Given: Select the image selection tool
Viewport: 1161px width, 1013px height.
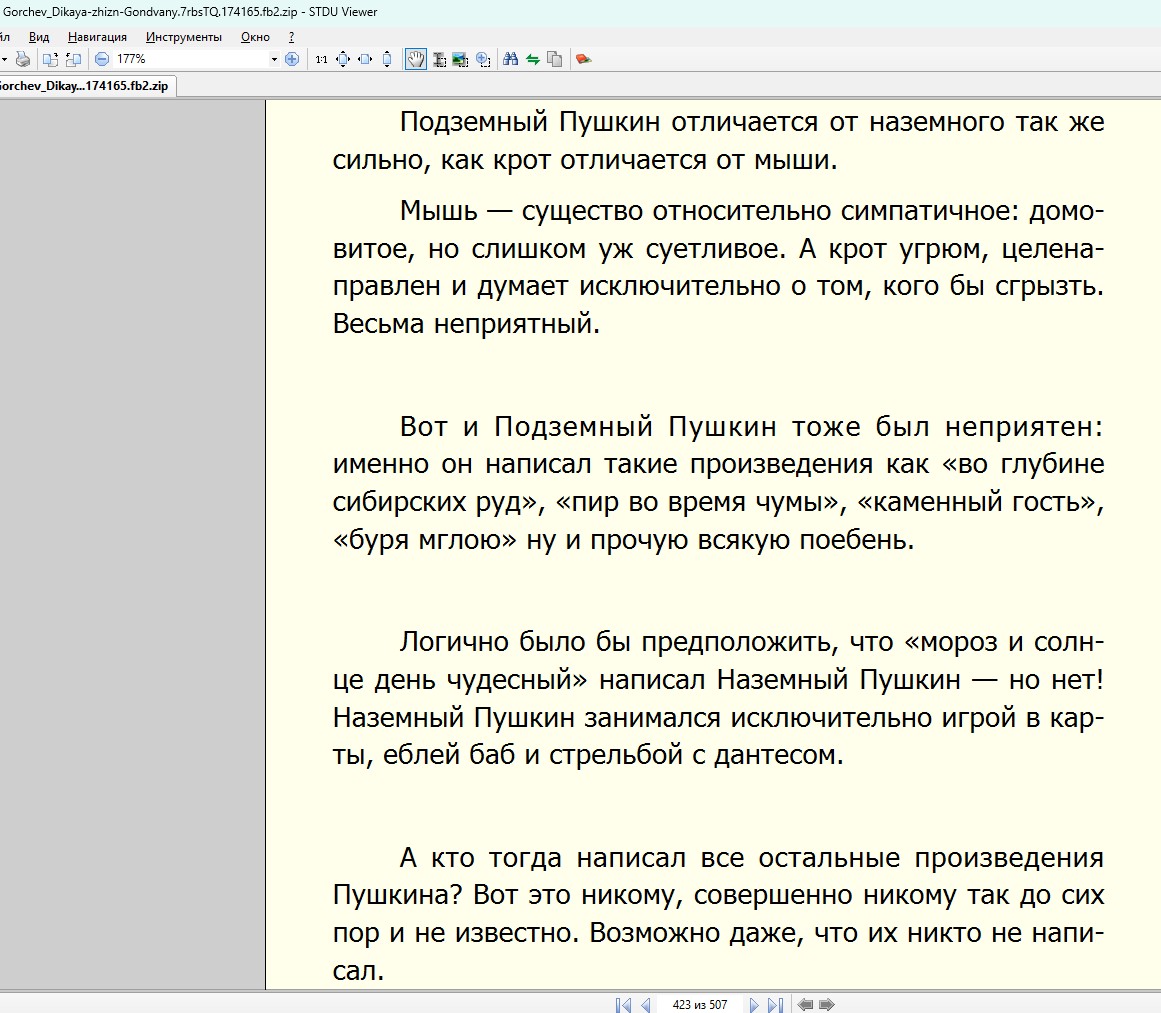Looking at the screenshot, I should pyautogui.click(x=461, y=59).
